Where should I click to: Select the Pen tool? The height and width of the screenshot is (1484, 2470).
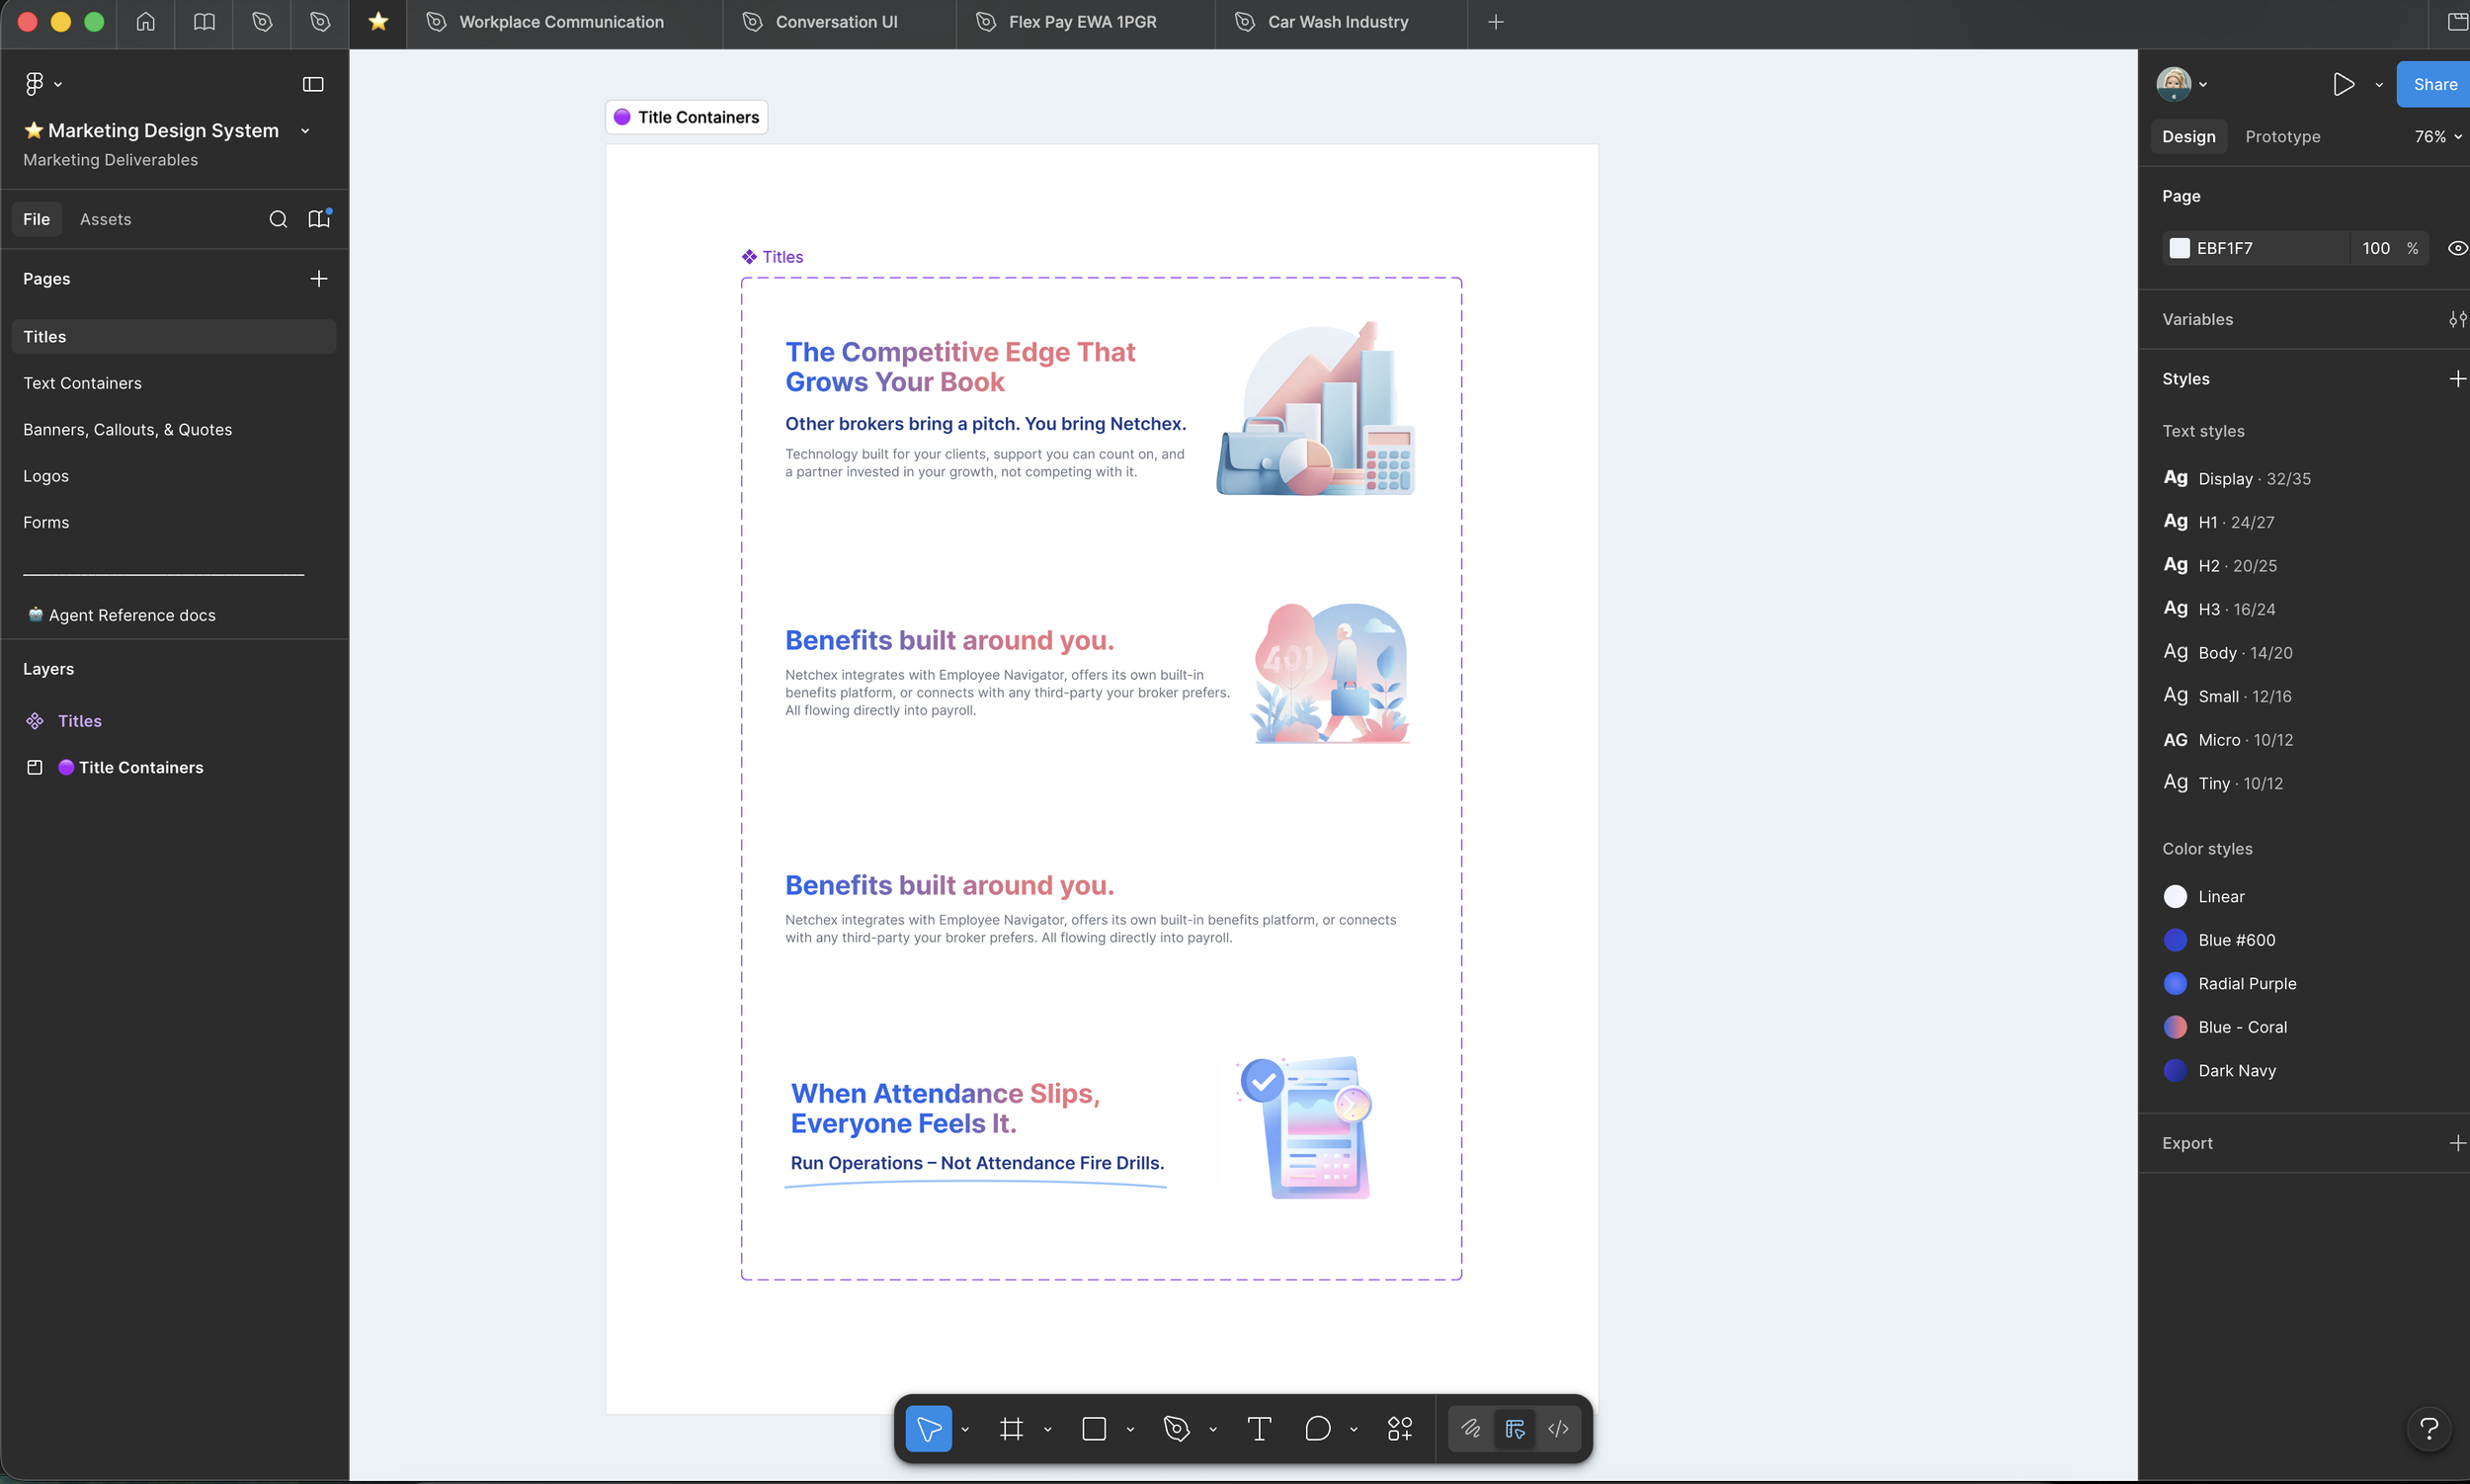click(1176, 1428)
